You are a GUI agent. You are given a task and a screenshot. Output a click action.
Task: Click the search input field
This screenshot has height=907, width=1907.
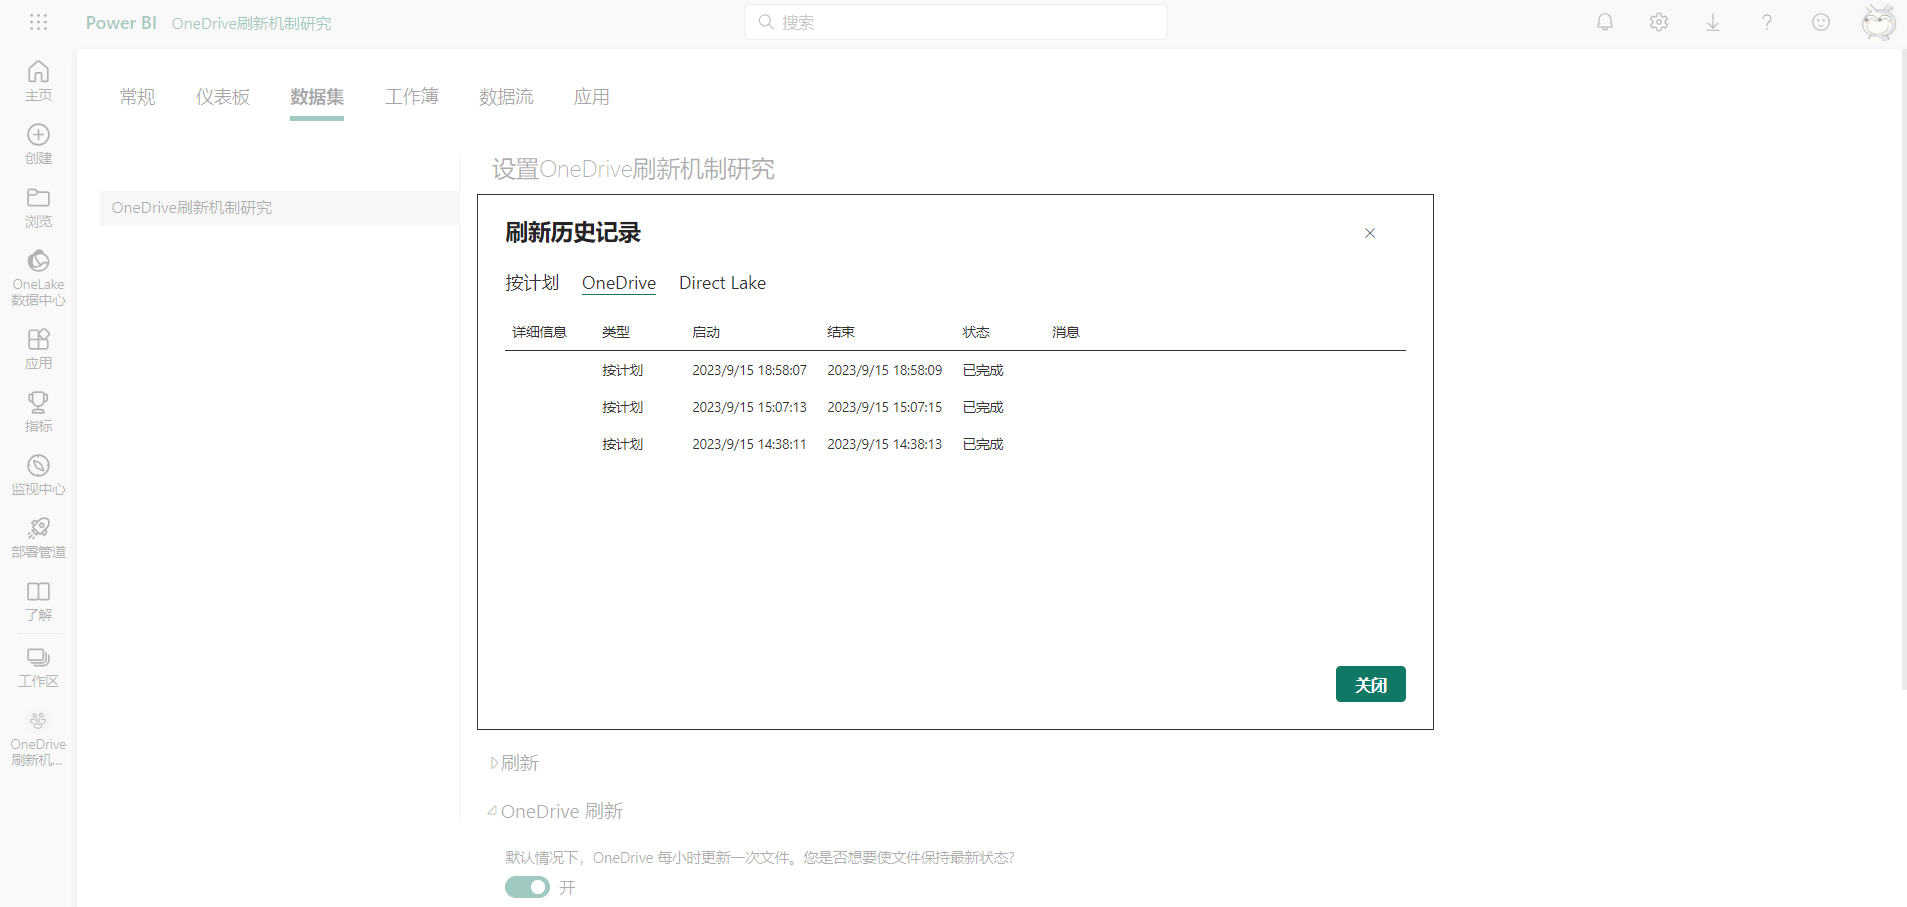pos(955,22)
